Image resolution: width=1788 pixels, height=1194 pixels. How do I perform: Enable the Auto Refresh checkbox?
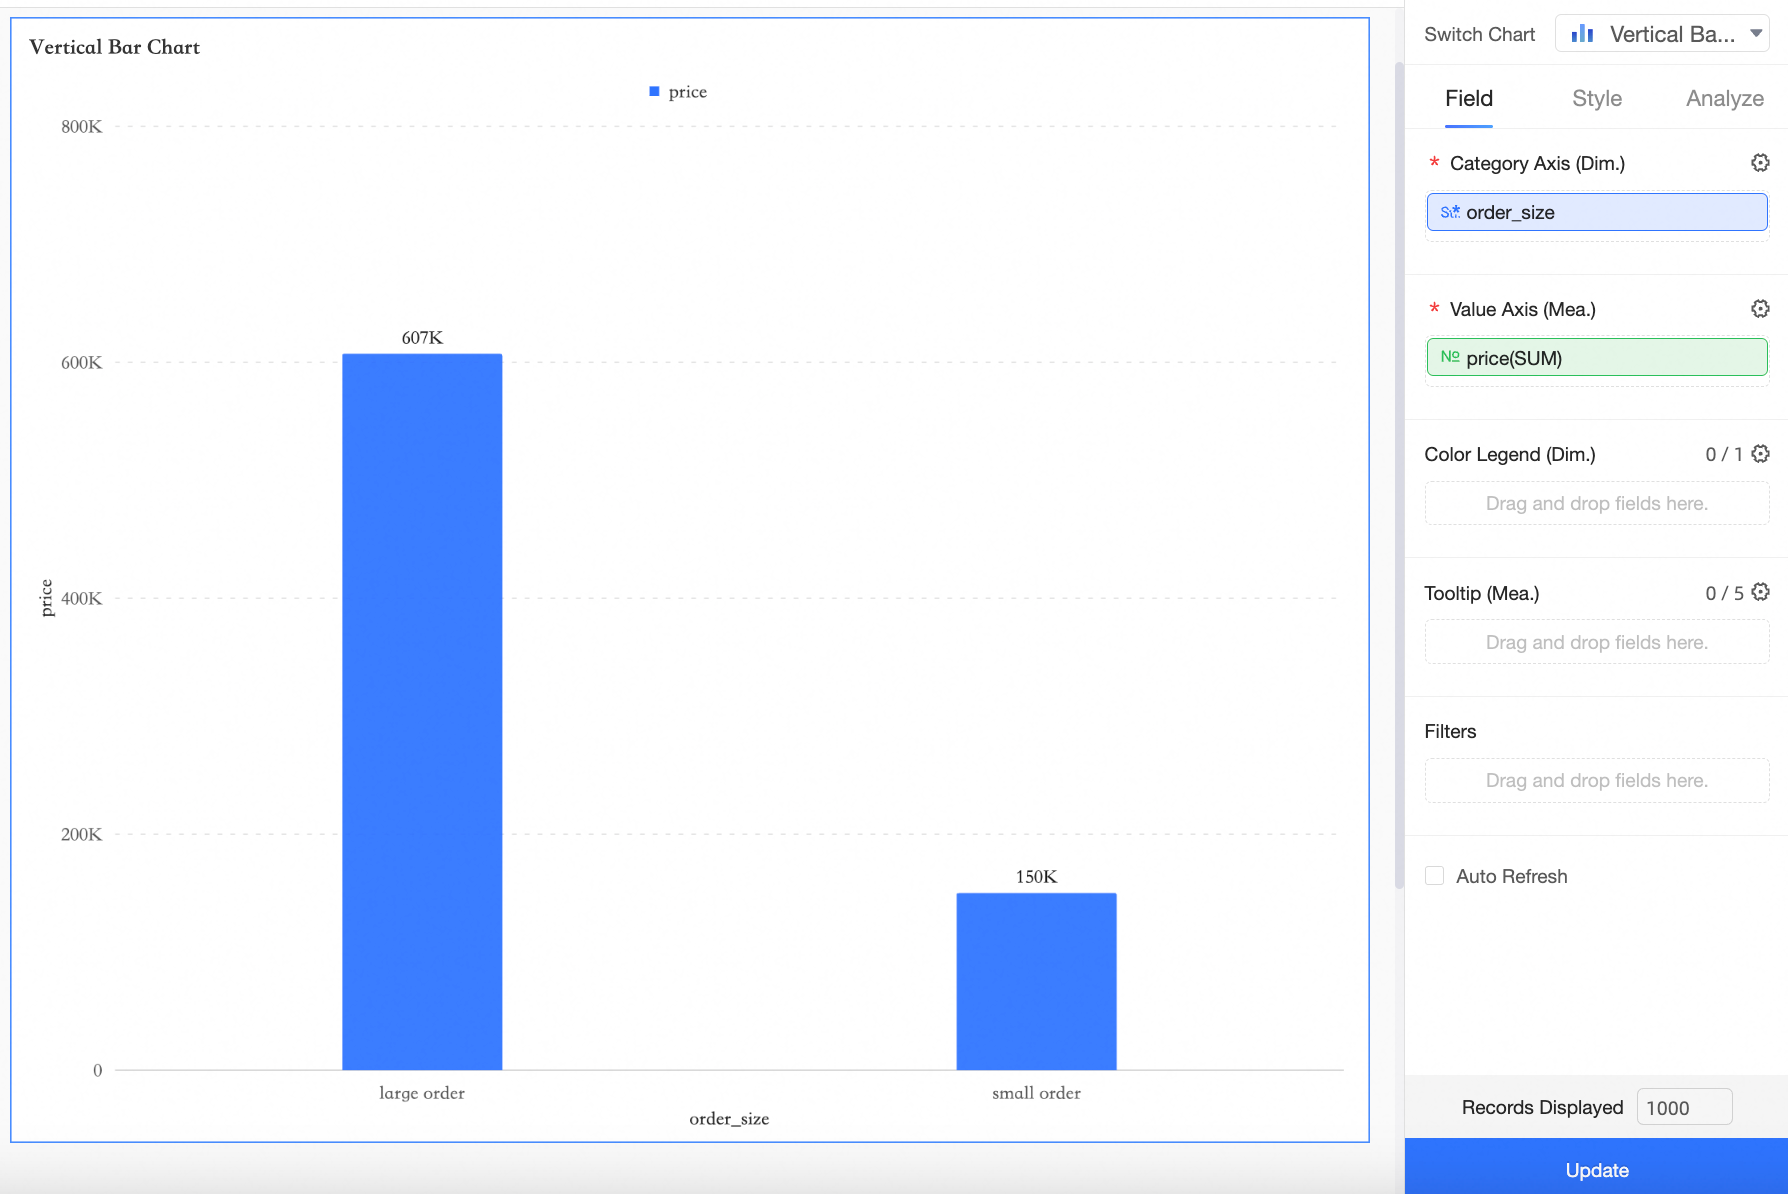pyautogui.click(x=1434, y=876)
